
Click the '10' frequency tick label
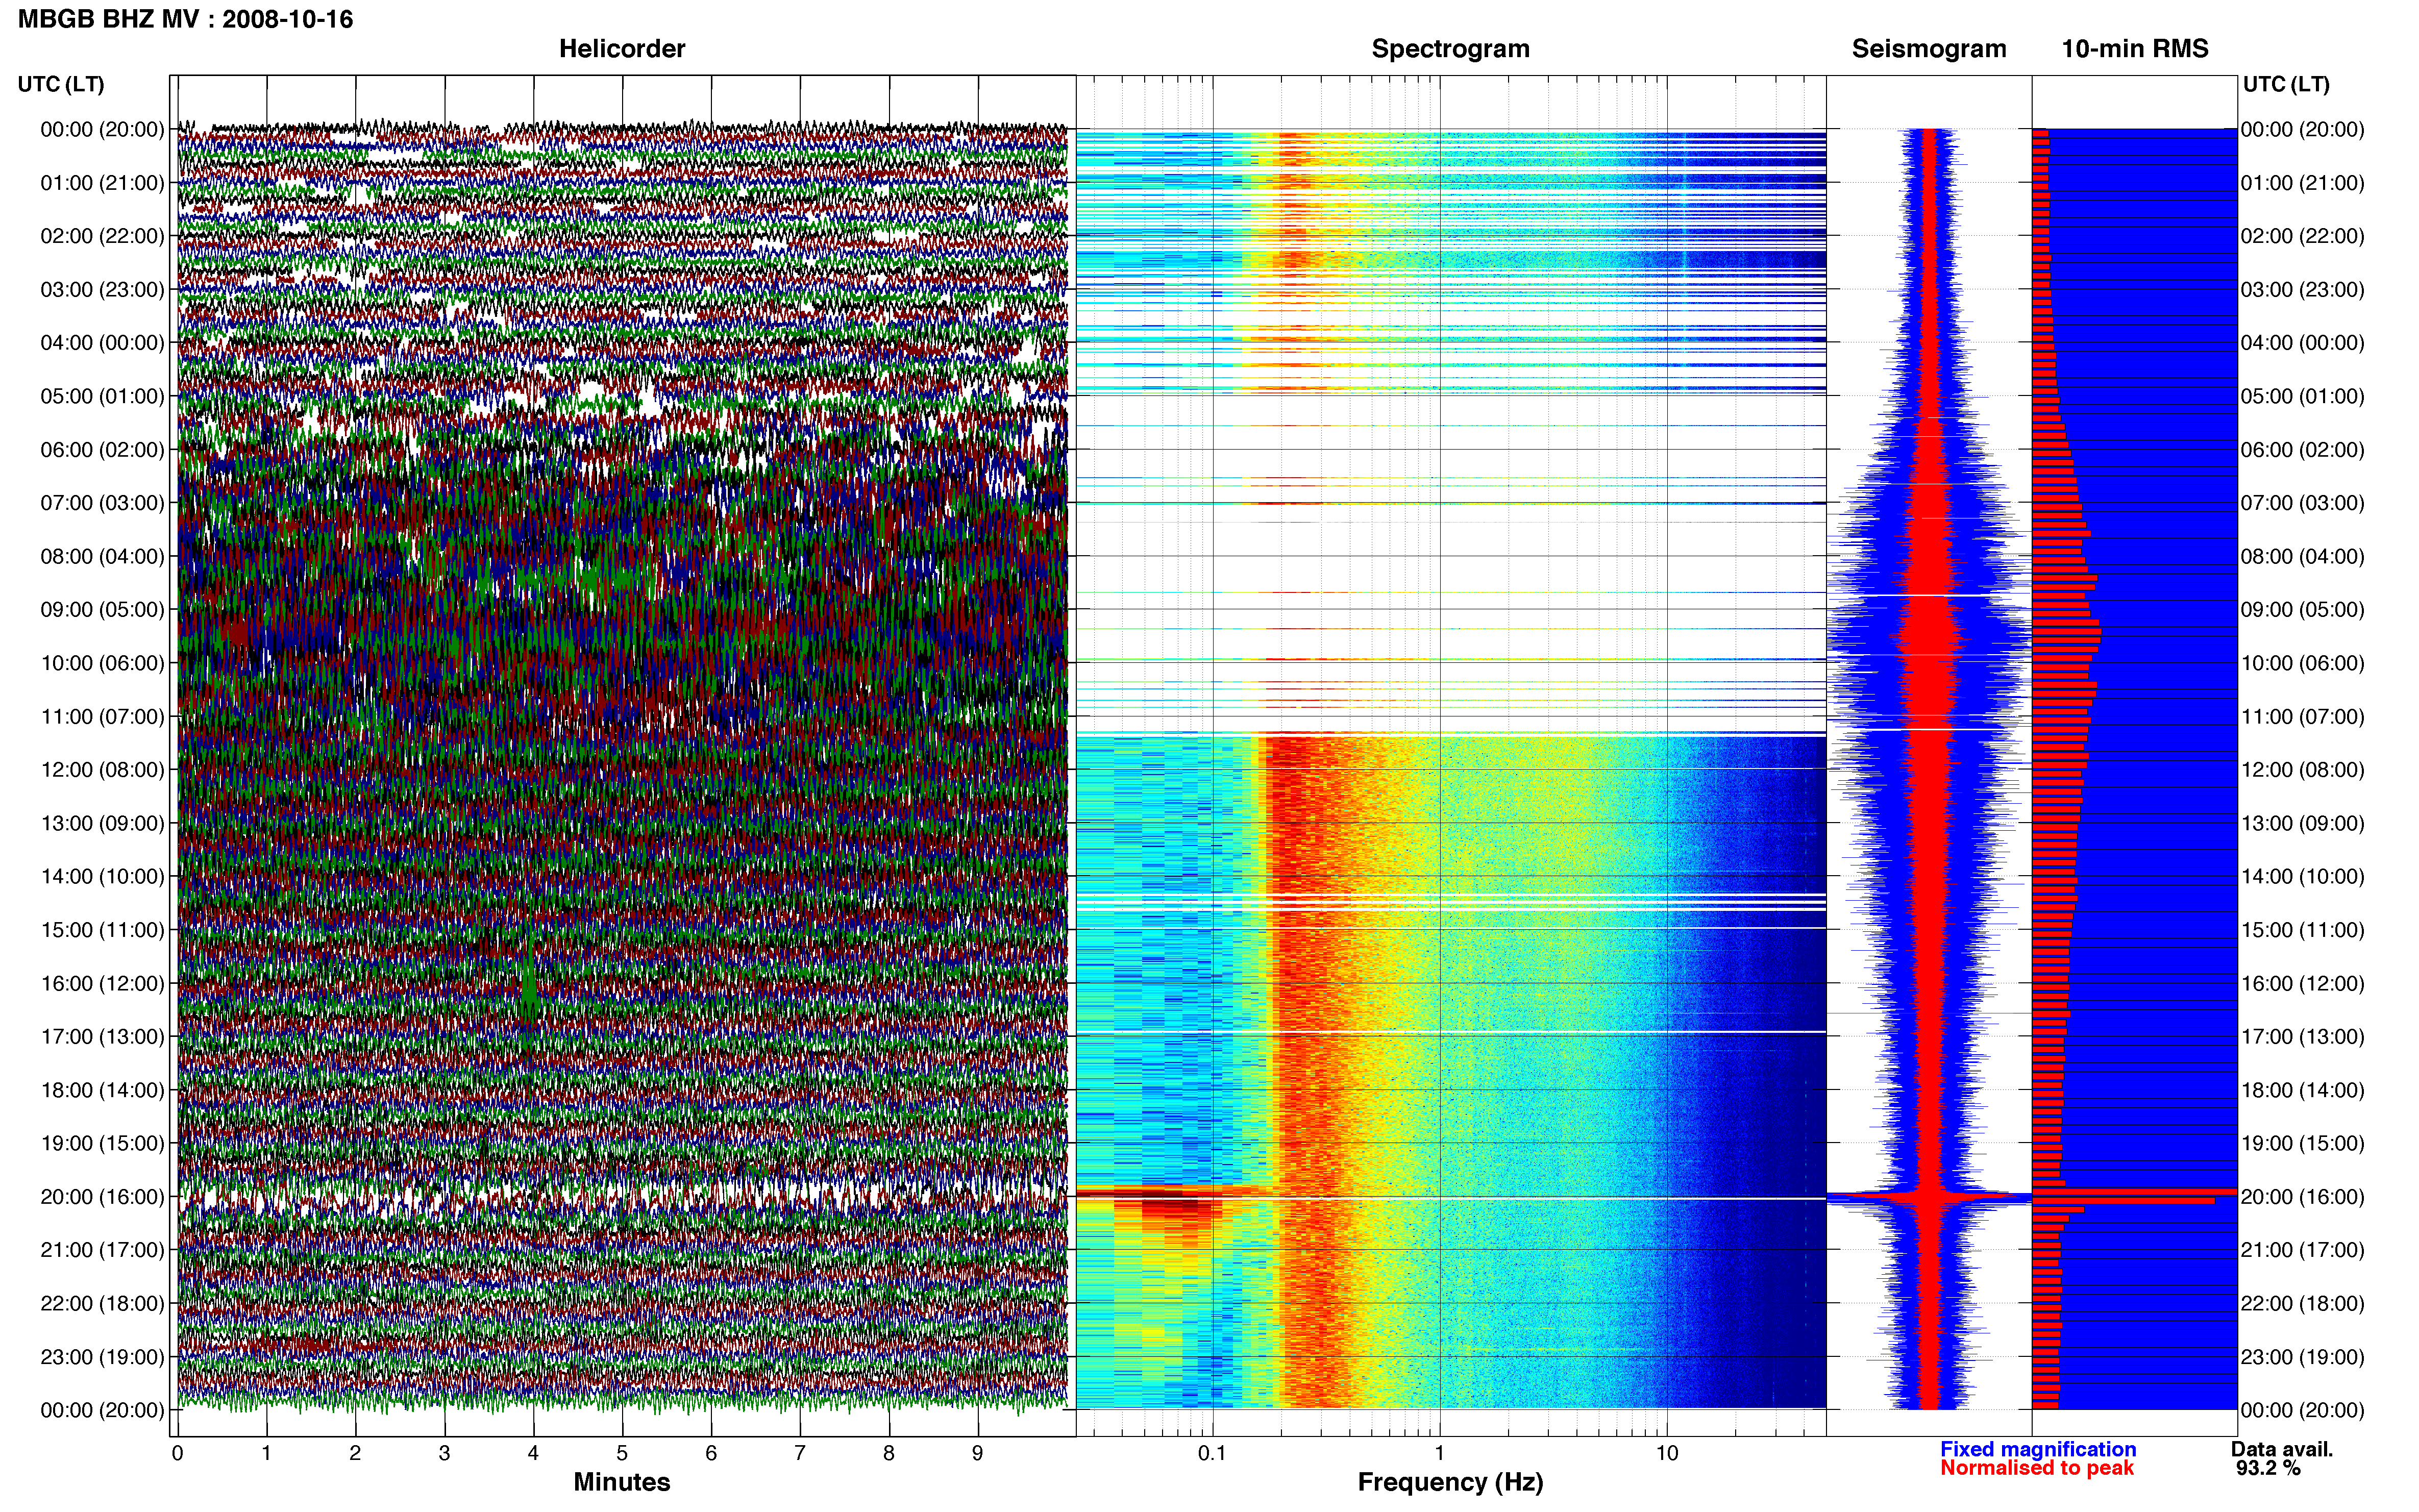click(1666, 1453)
